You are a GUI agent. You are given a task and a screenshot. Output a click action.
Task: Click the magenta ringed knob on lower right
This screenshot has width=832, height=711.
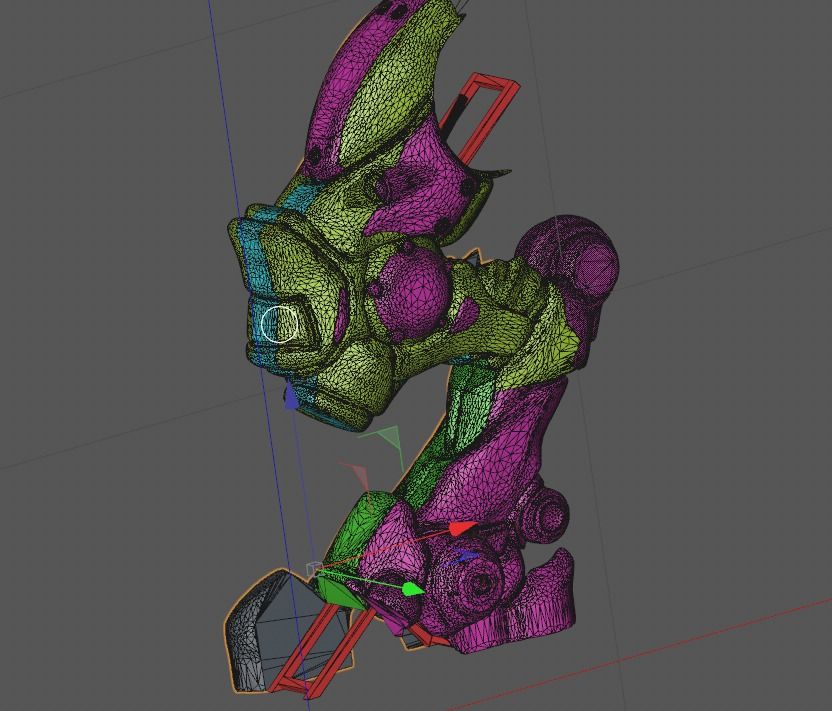pos(549,515)
